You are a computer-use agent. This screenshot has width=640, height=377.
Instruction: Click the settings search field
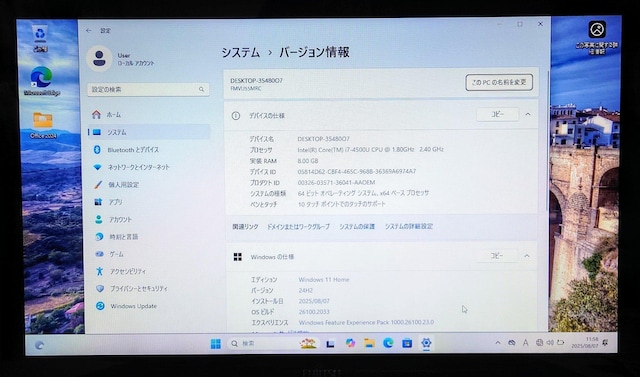point(148,89)
